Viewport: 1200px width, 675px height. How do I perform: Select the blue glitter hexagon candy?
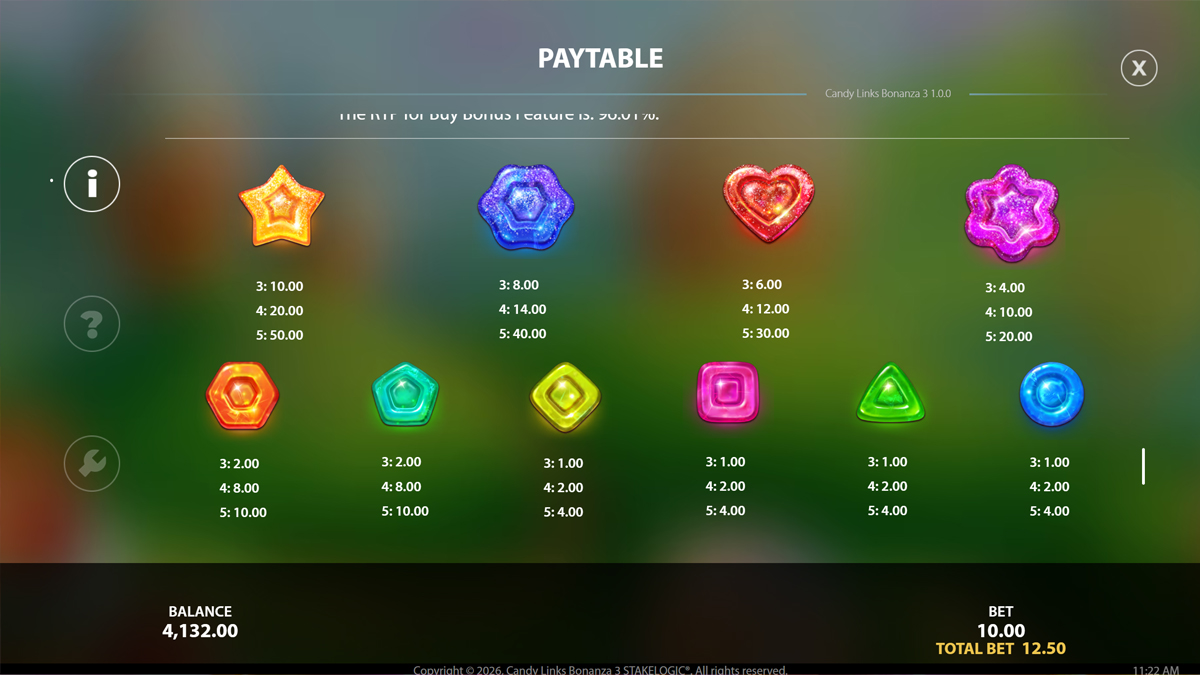pos(526,208)
